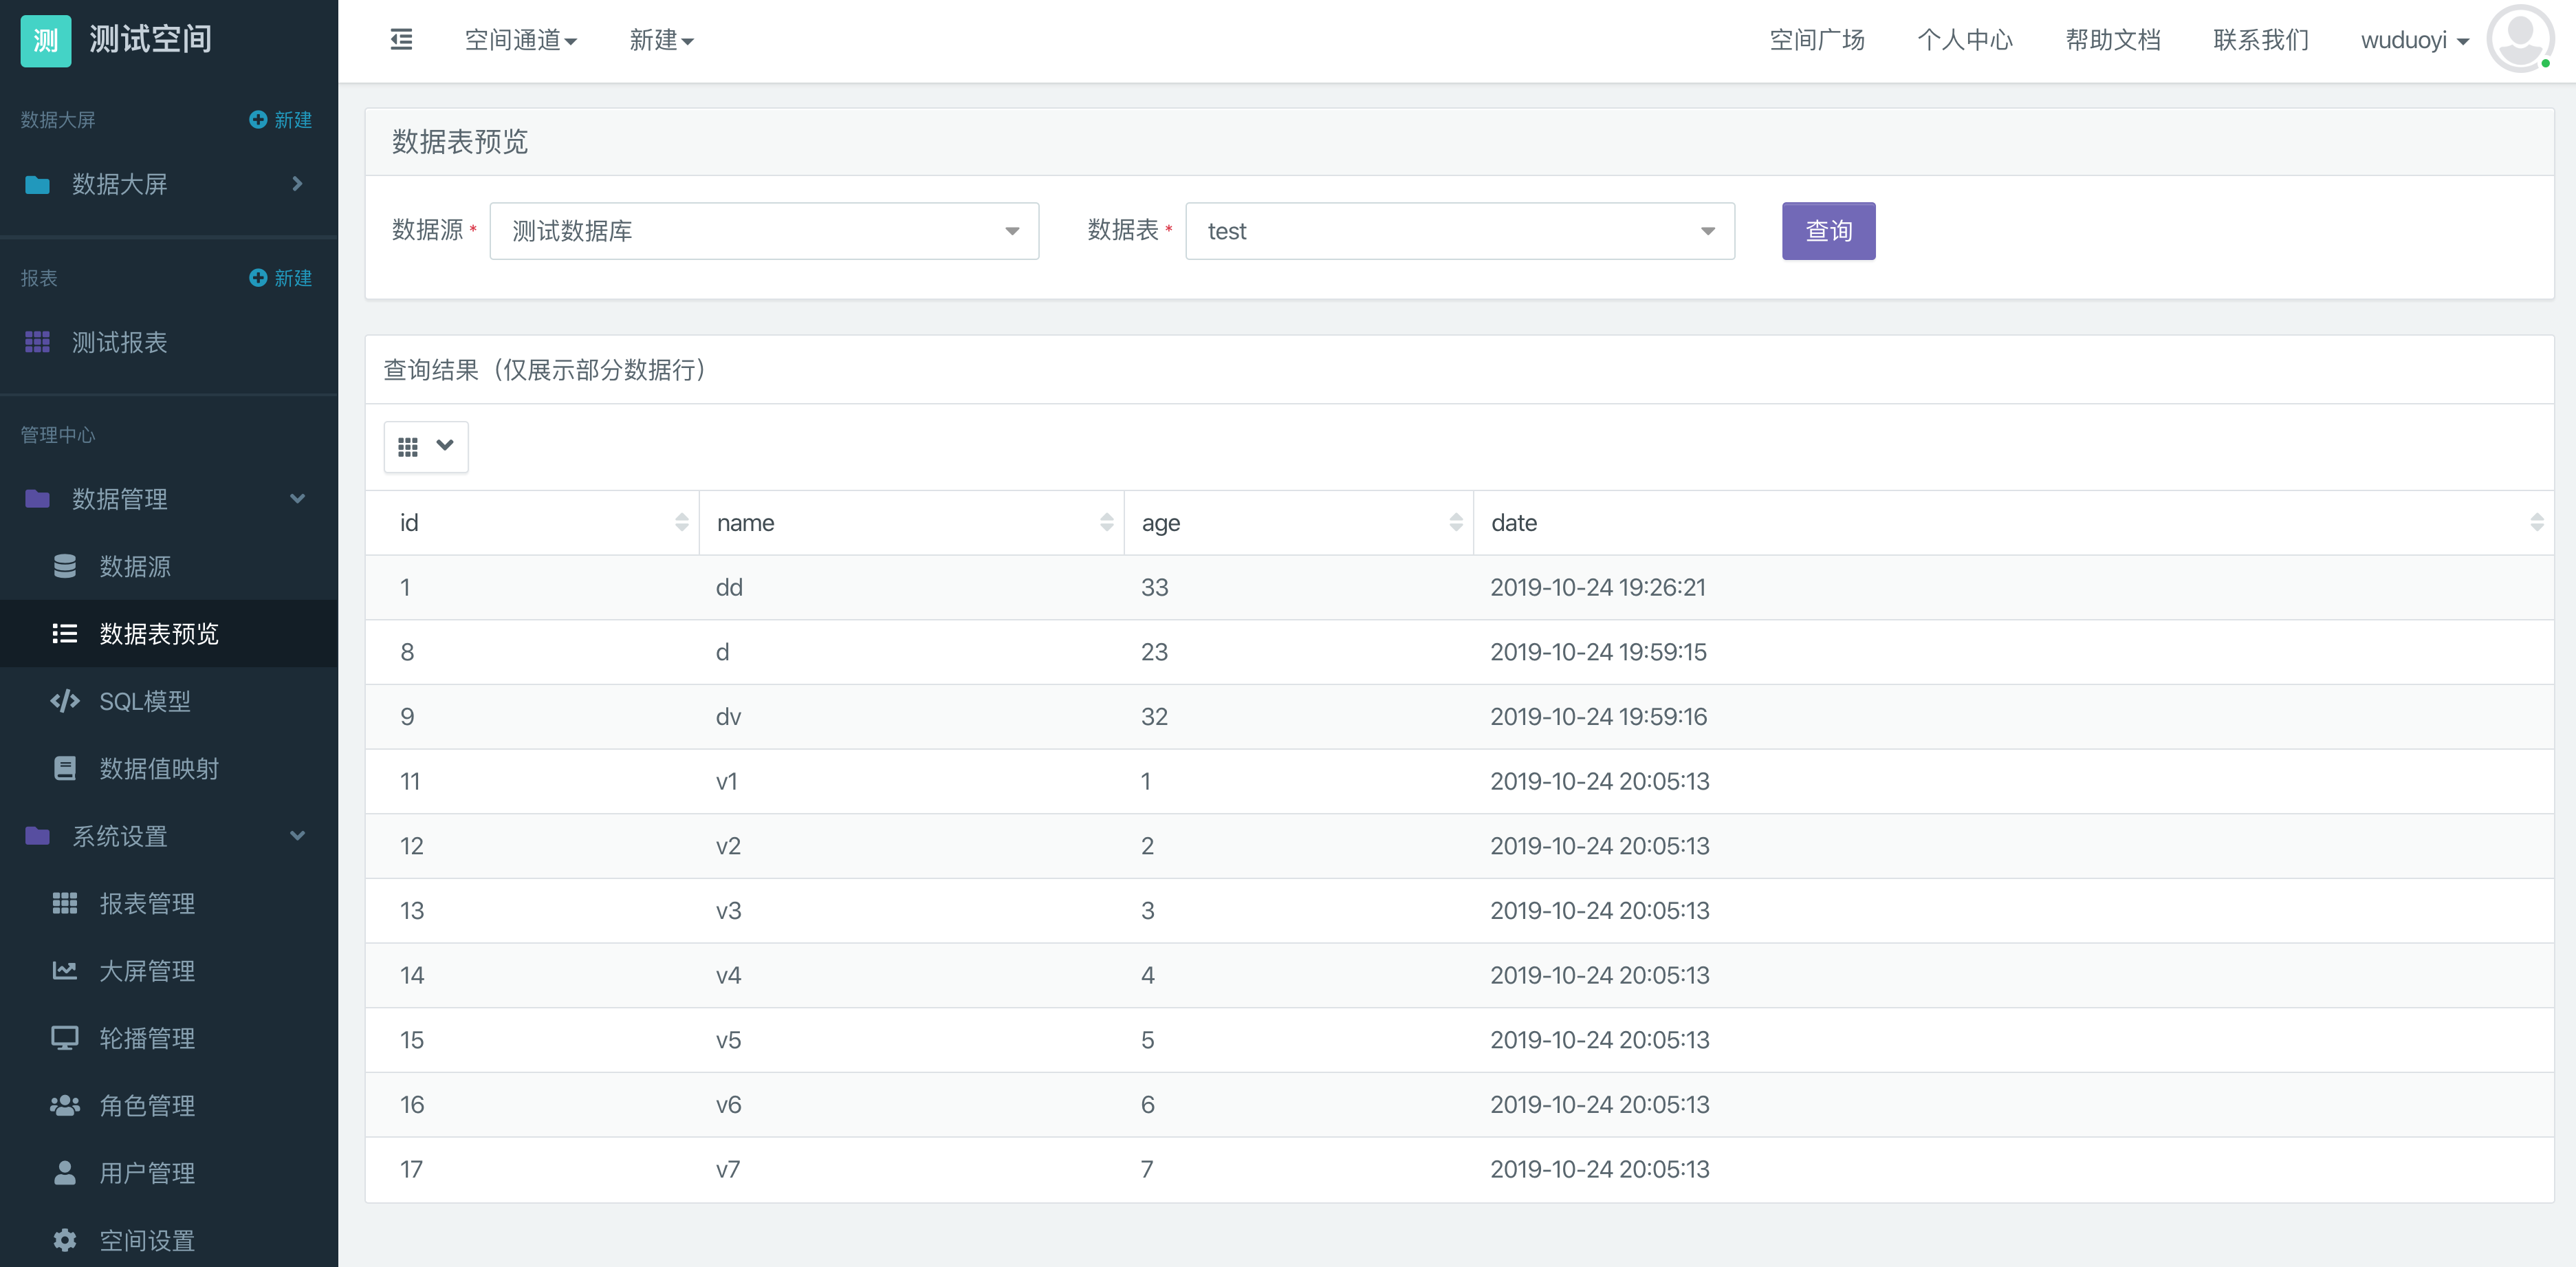
Task: Click id cell '12'
Action: click(412, 846)
